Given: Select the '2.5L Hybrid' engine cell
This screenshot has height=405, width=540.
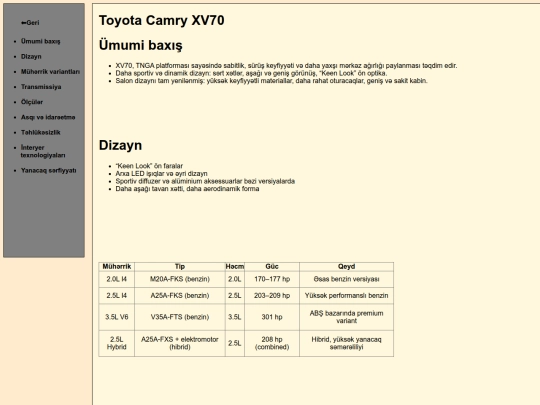Looking at the screenshot, I should (x=117, y=343).
